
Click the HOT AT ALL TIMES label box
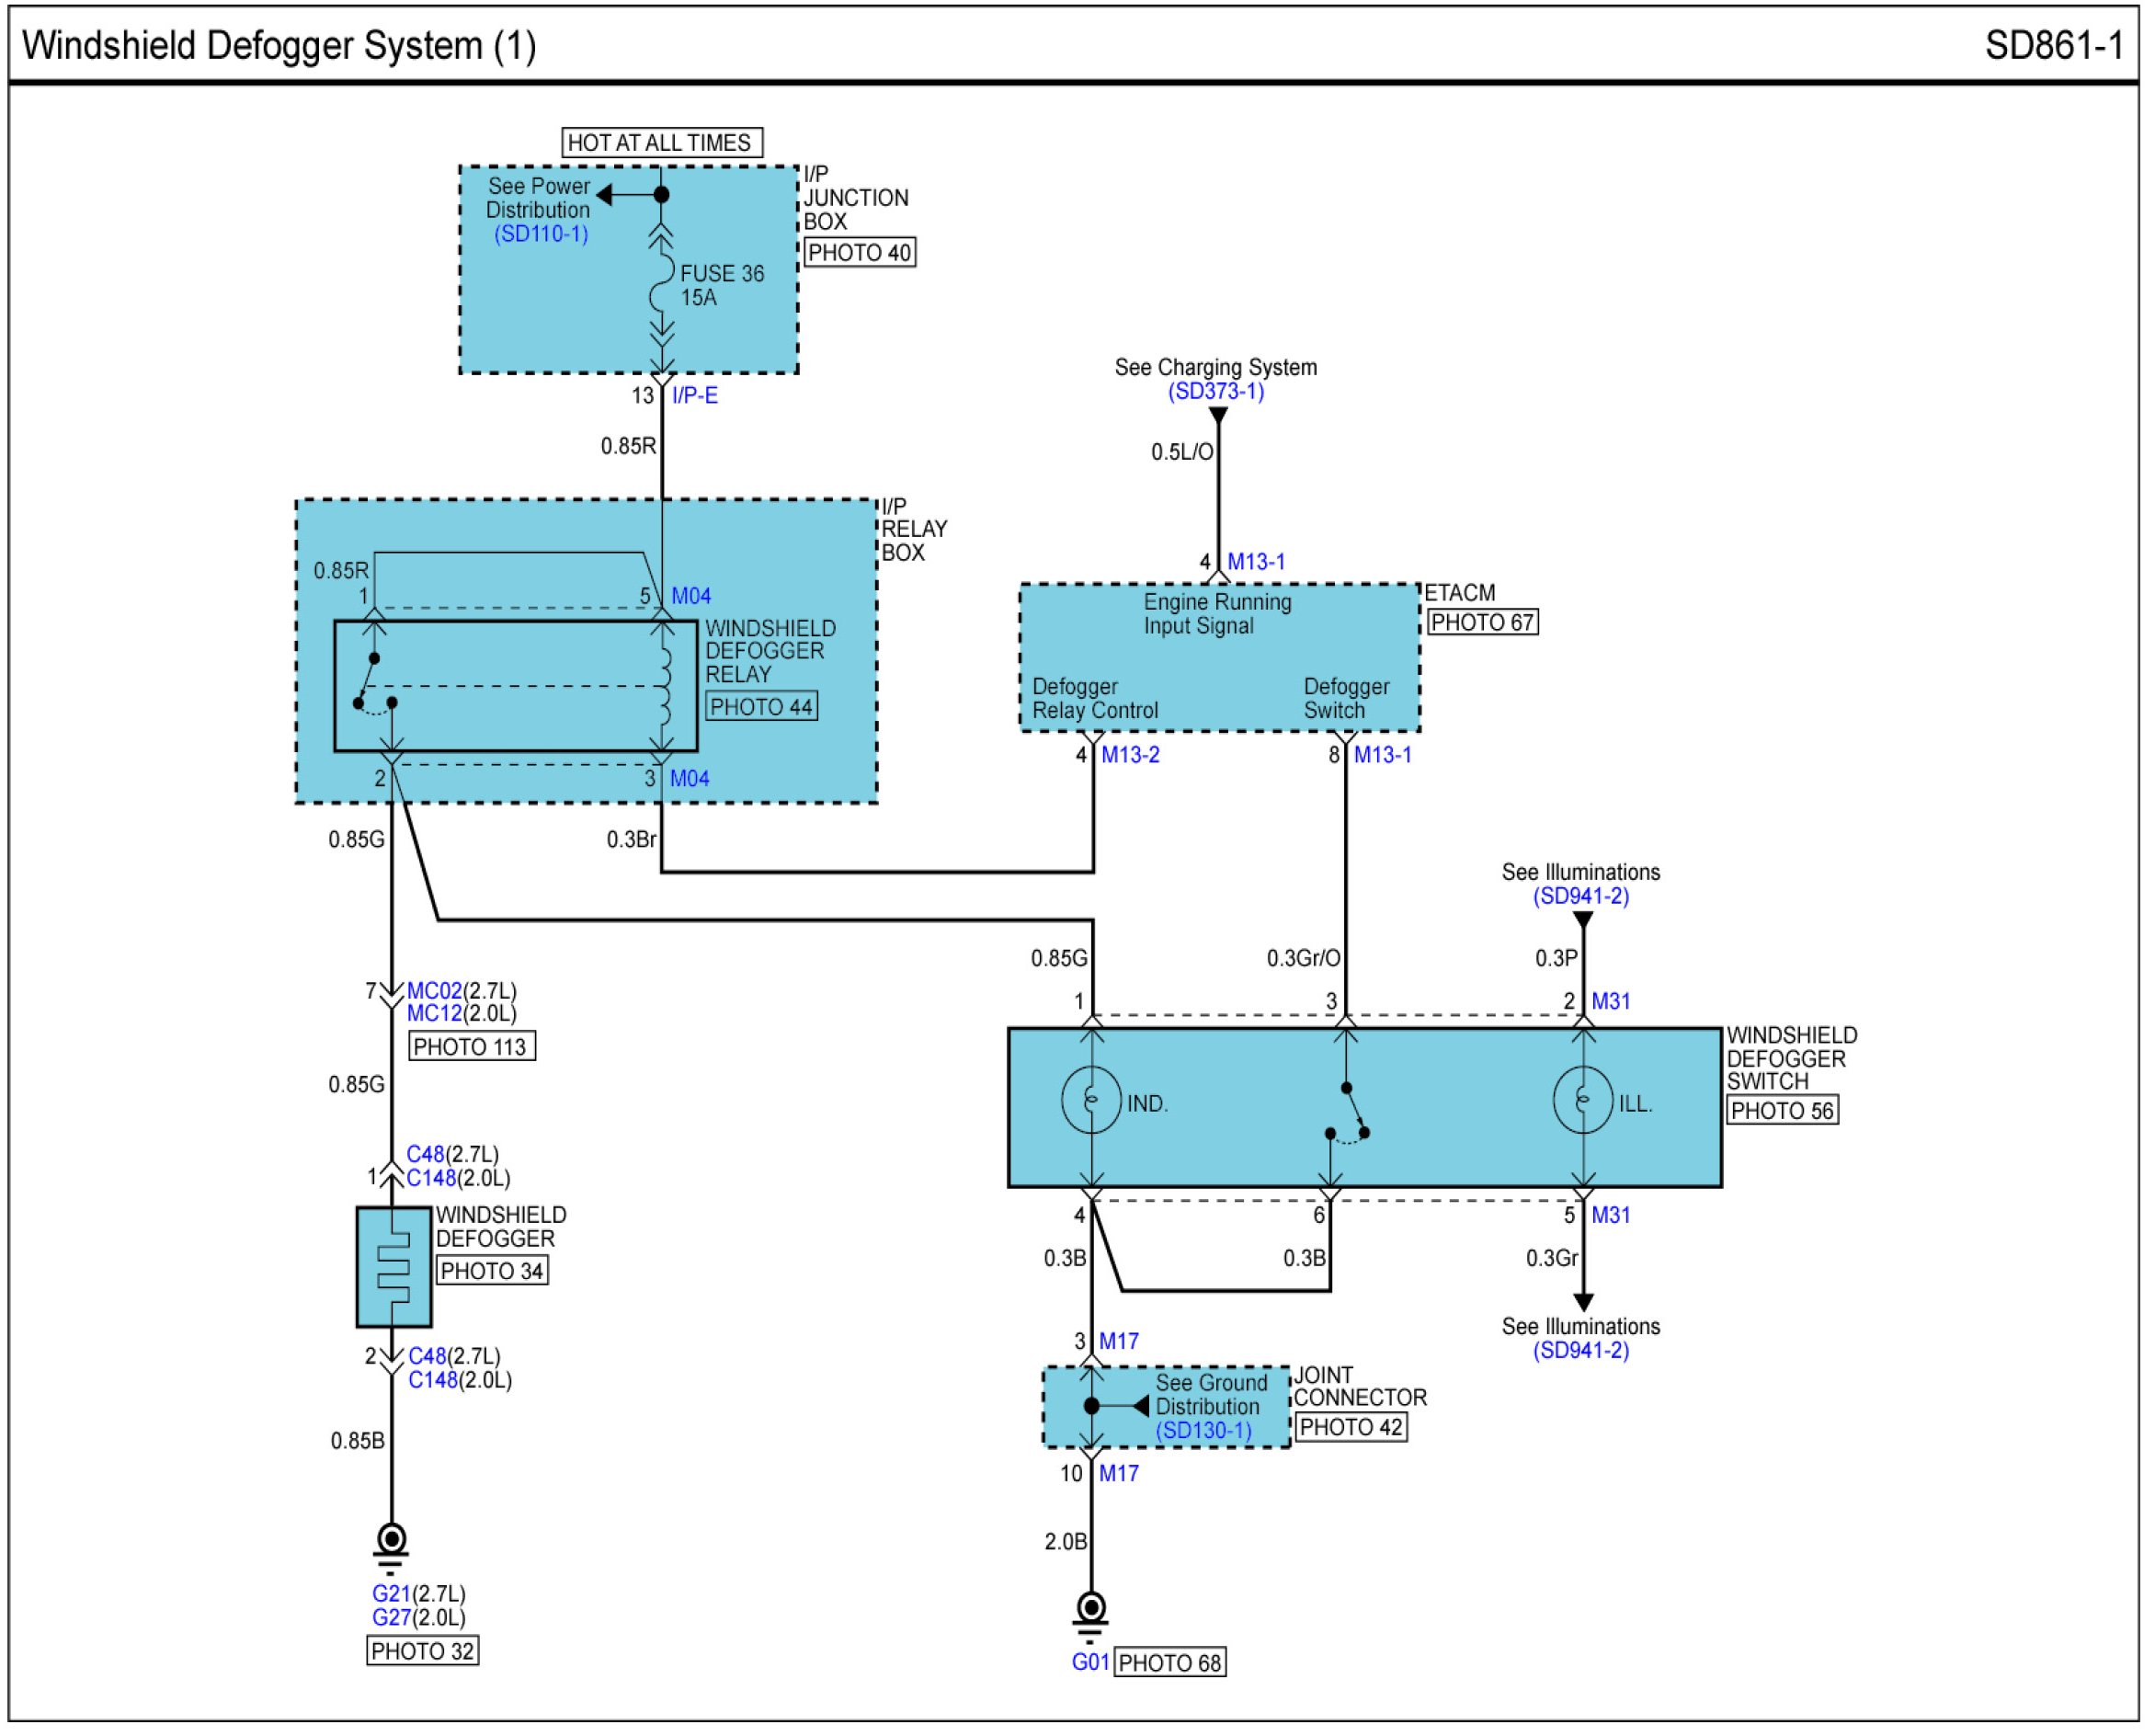coord(660,143)
